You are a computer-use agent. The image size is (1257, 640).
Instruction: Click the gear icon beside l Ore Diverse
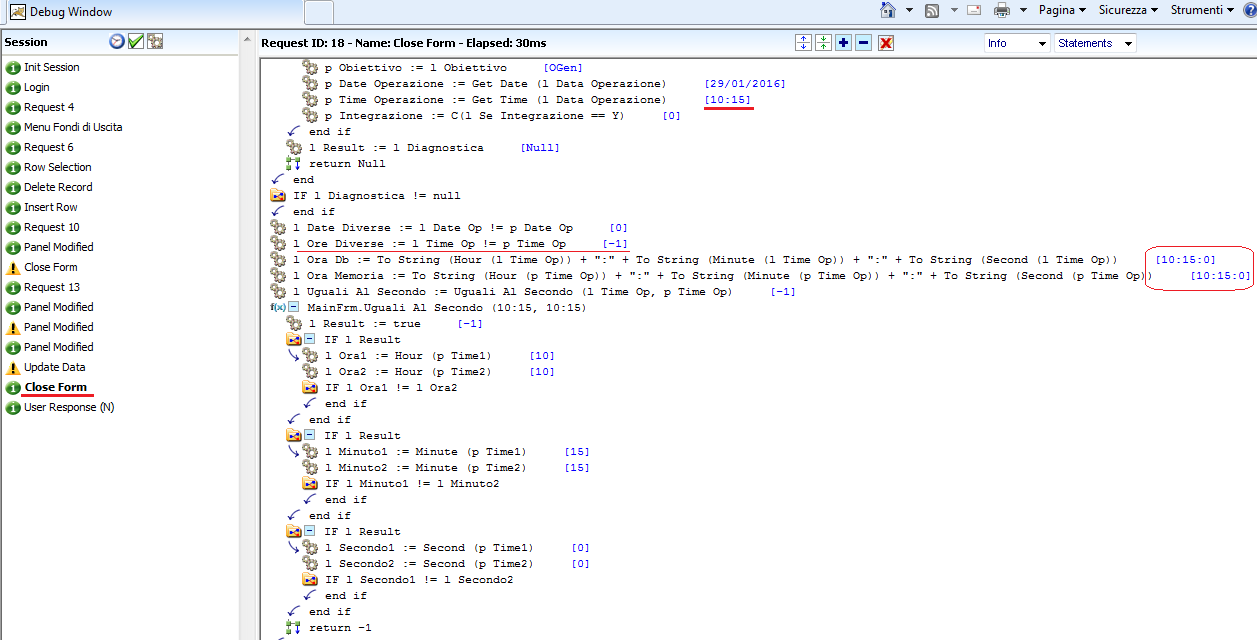[x=278, y=243]
